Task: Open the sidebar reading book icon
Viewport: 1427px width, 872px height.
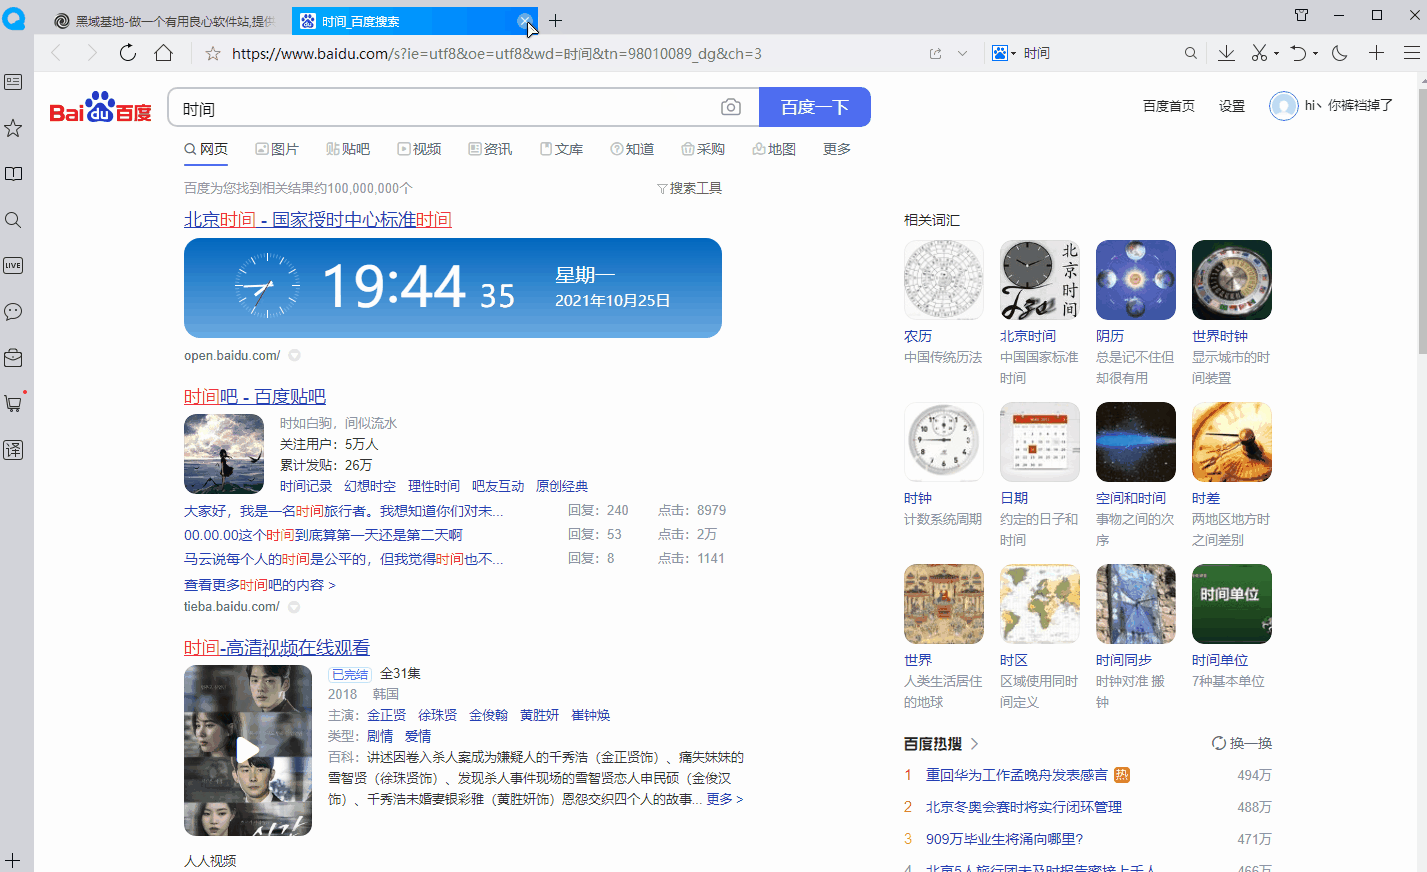Action: (x=13, y=174)
